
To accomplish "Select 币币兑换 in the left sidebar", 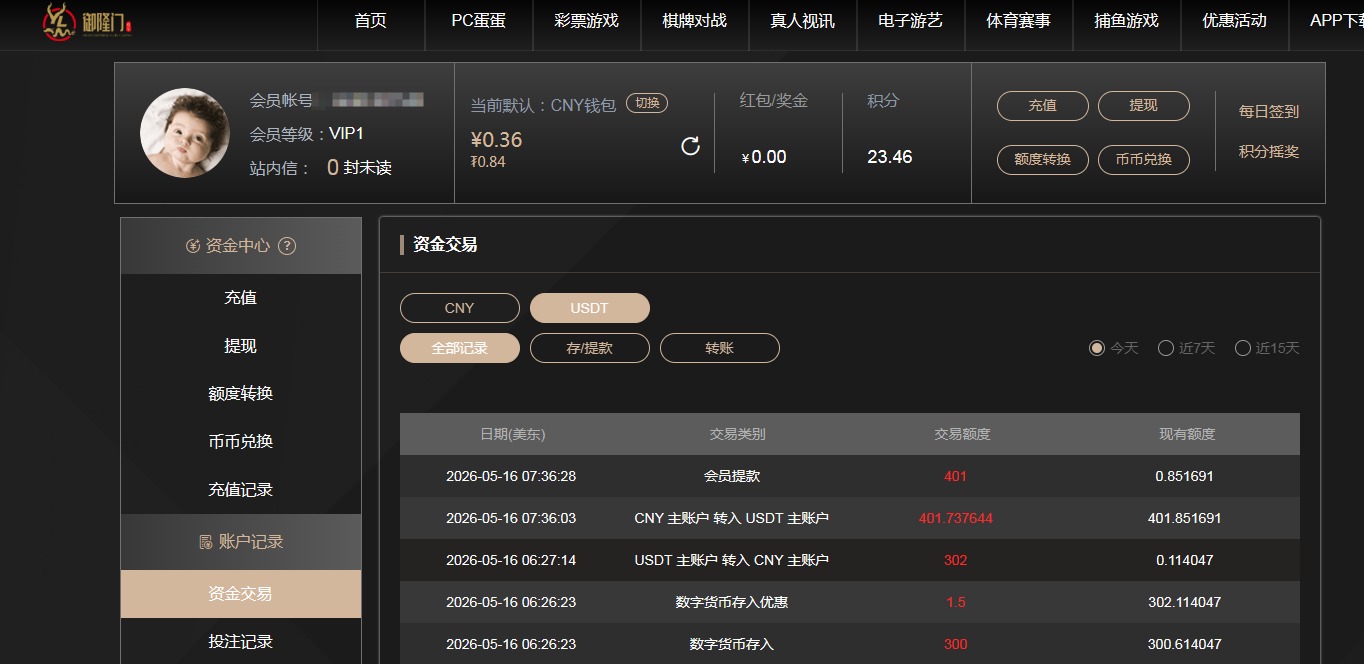I will pyautogui.click(x=241, y=442).
